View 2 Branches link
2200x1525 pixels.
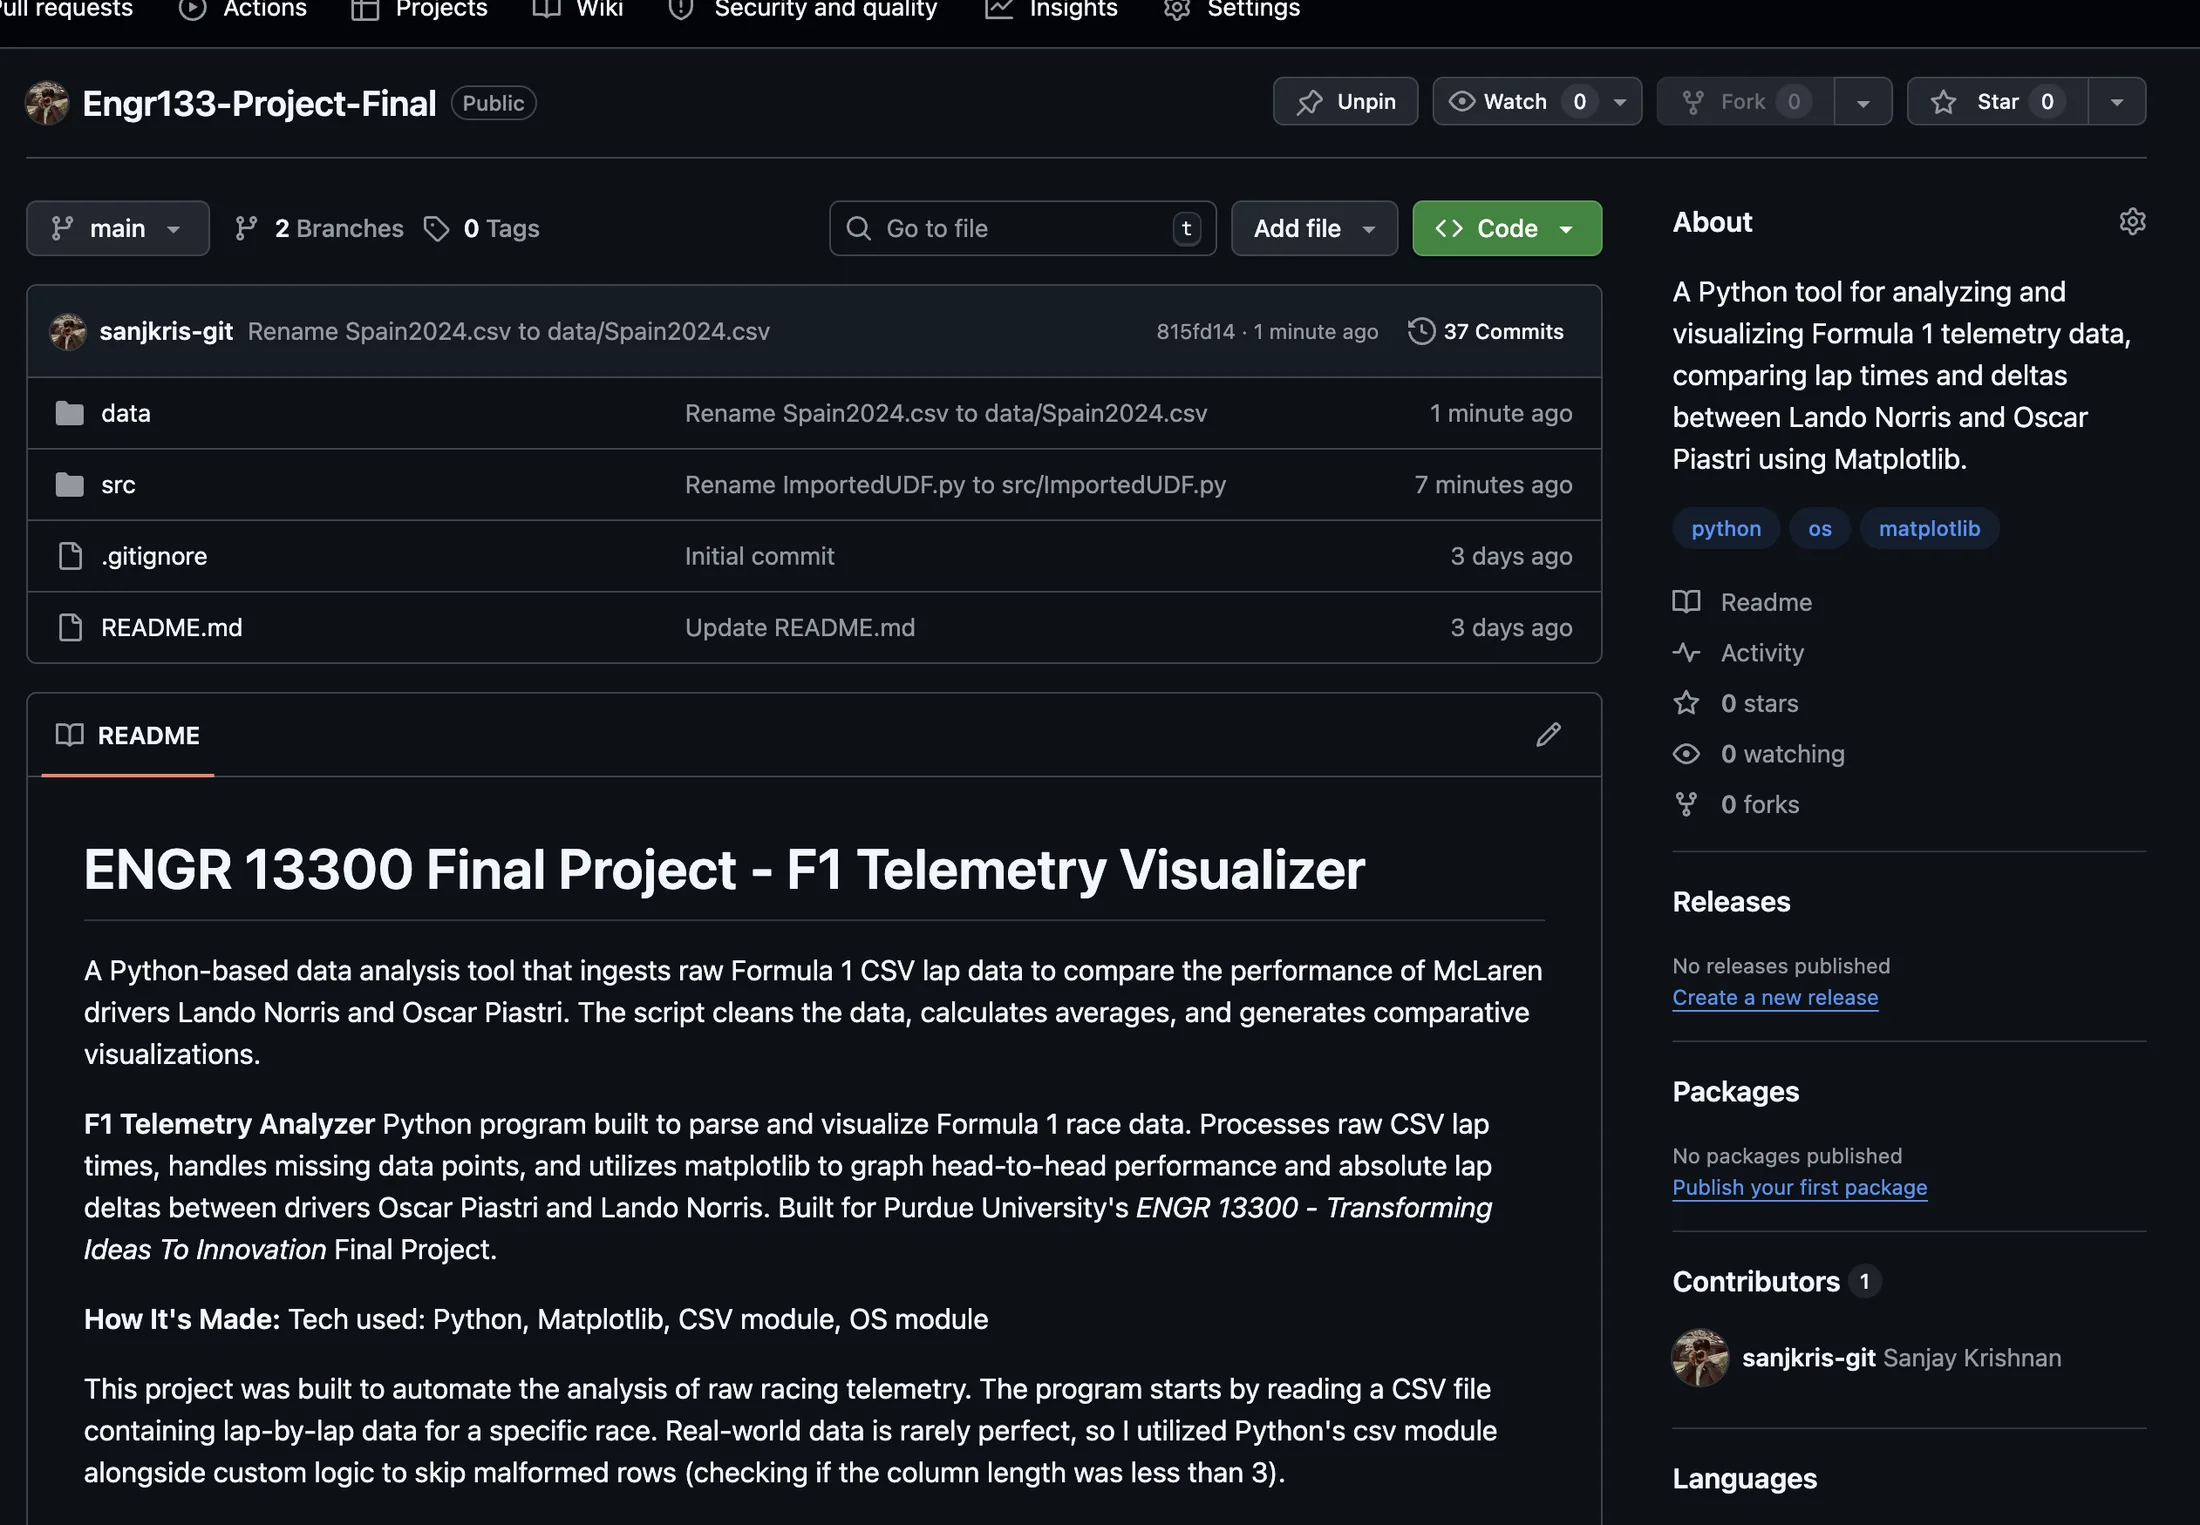tap(319, 229)
